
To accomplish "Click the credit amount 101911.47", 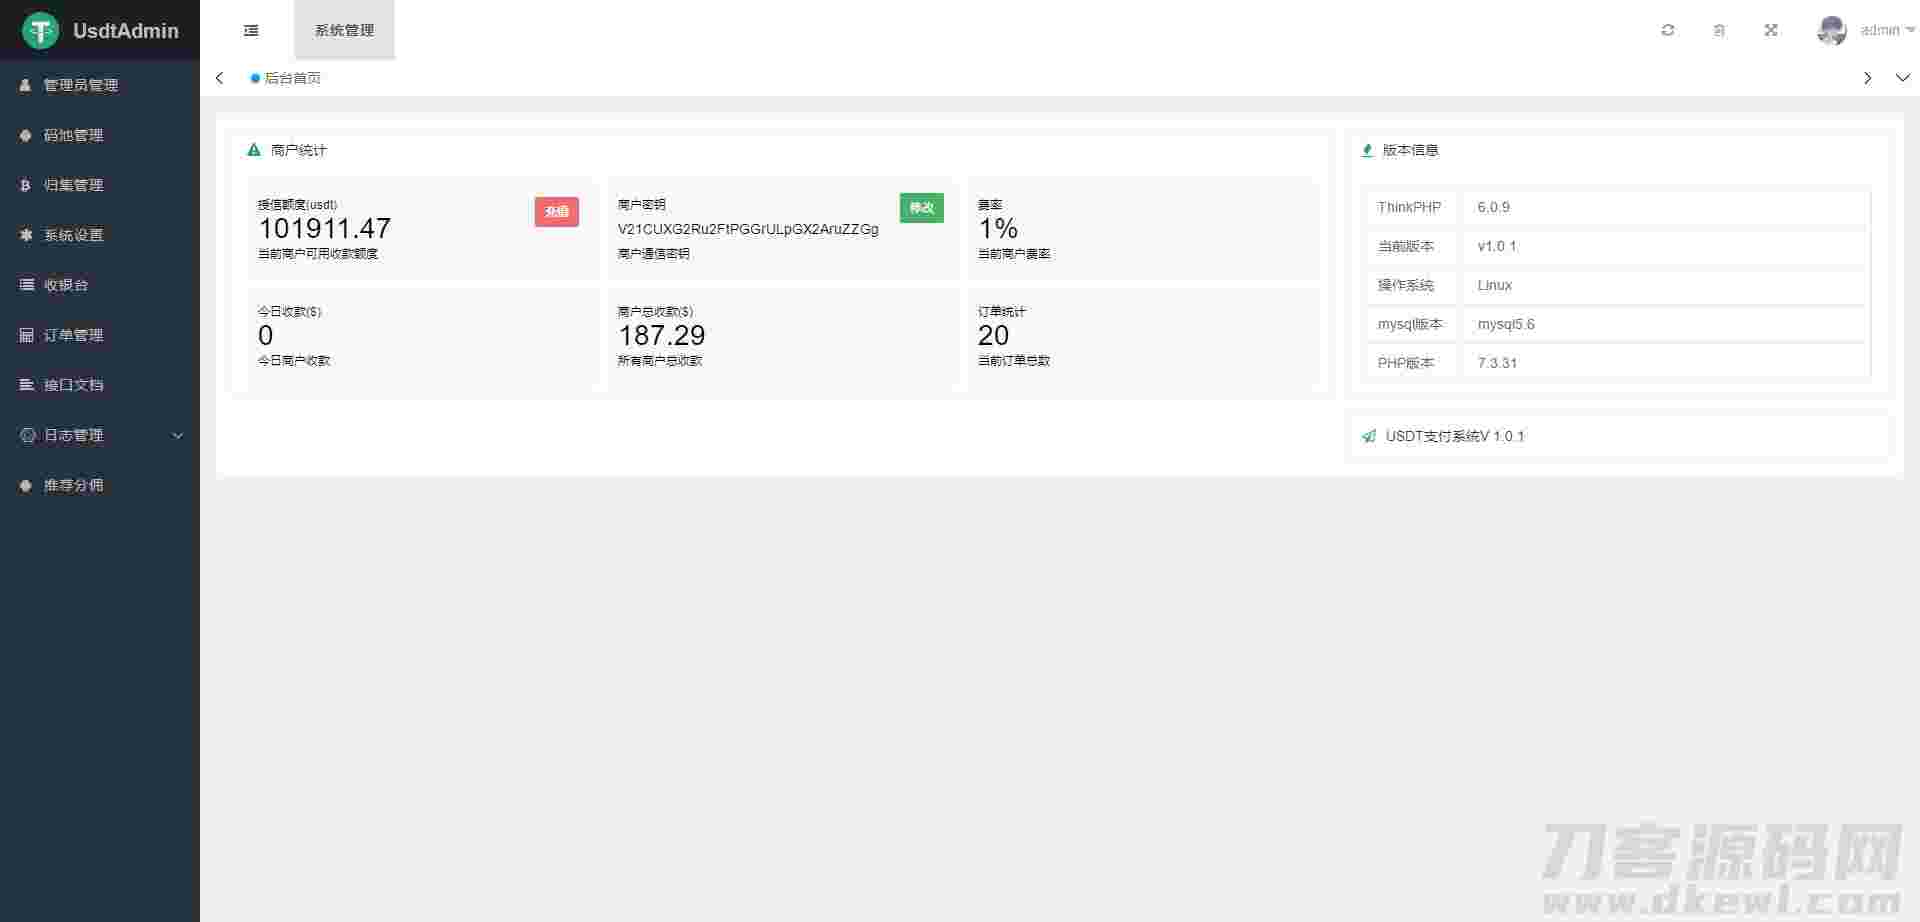I will click(325, 229).
